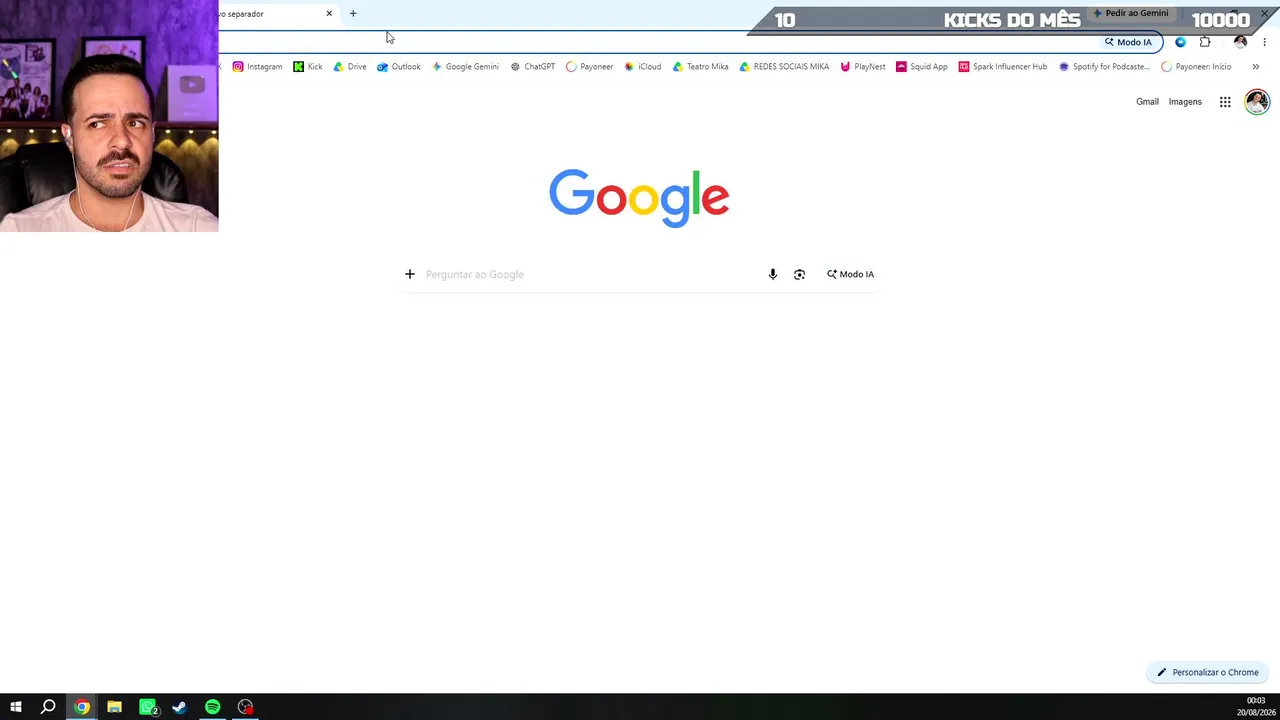Click Personalizar o Chrome
Screen dimensions: 1280x720
(x=1208, y=673)
